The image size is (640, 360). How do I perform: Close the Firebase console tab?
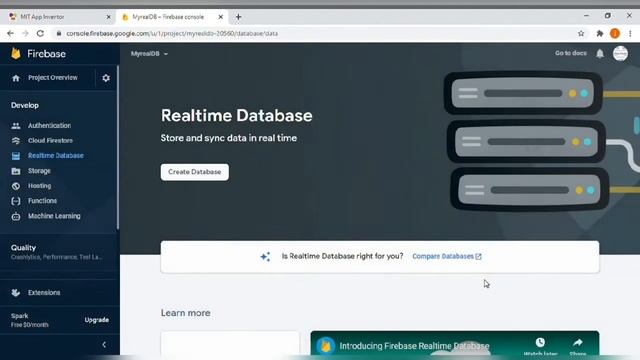pyautogui.click(x=220, y=17)
